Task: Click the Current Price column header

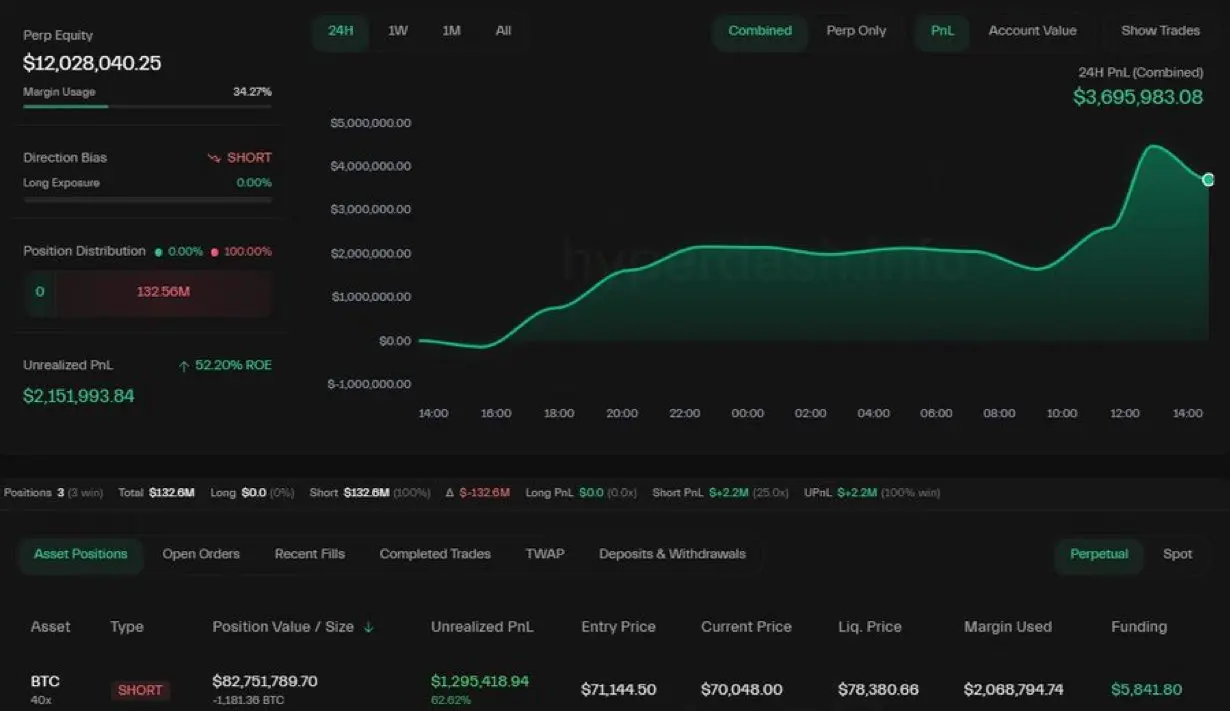Action: [746, 627]
